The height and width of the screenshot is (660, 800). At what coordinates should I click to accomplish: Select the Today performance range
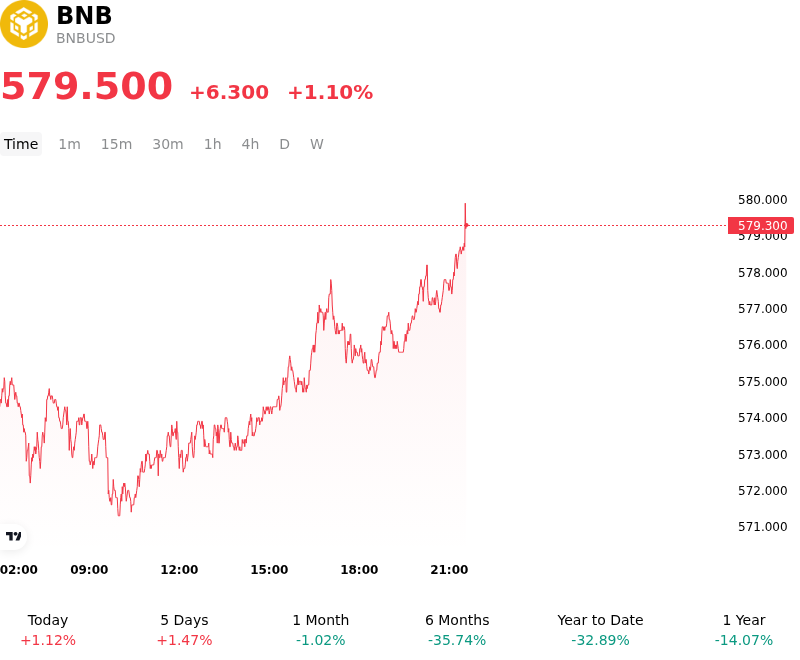coord(48,630)
